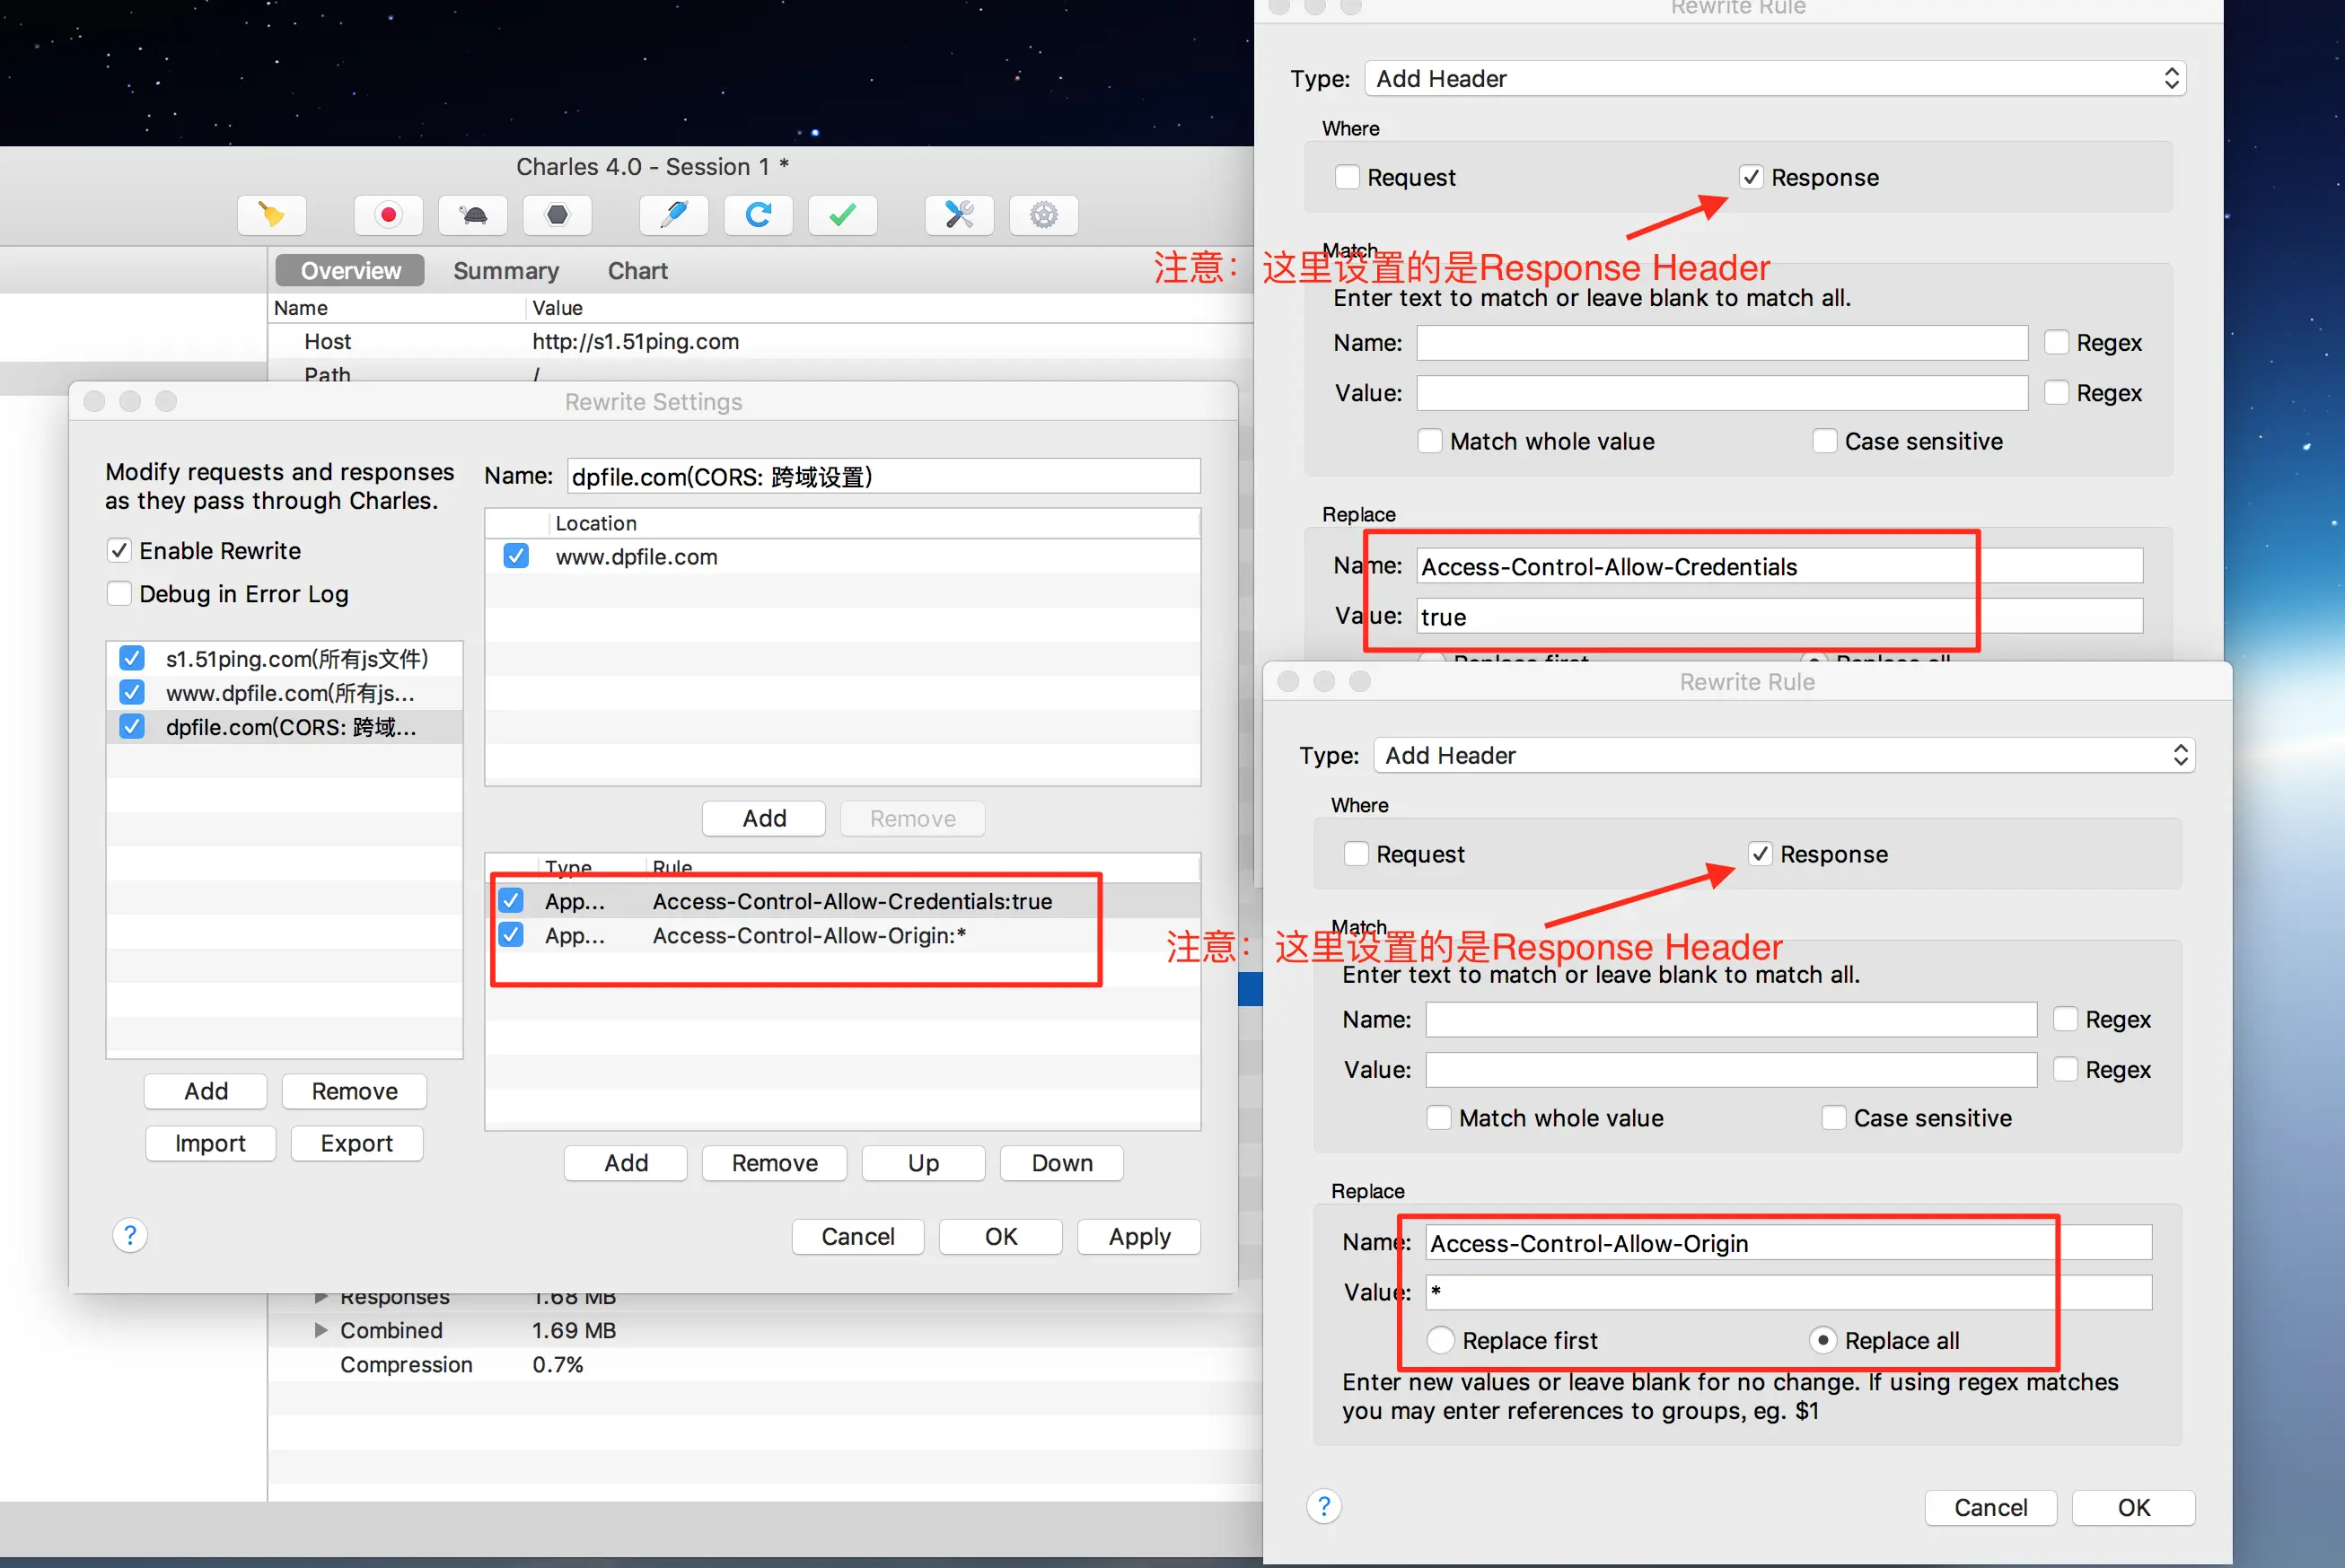Click OK in lower Rewrite Rule dialog

[x=2133, y=1507]
